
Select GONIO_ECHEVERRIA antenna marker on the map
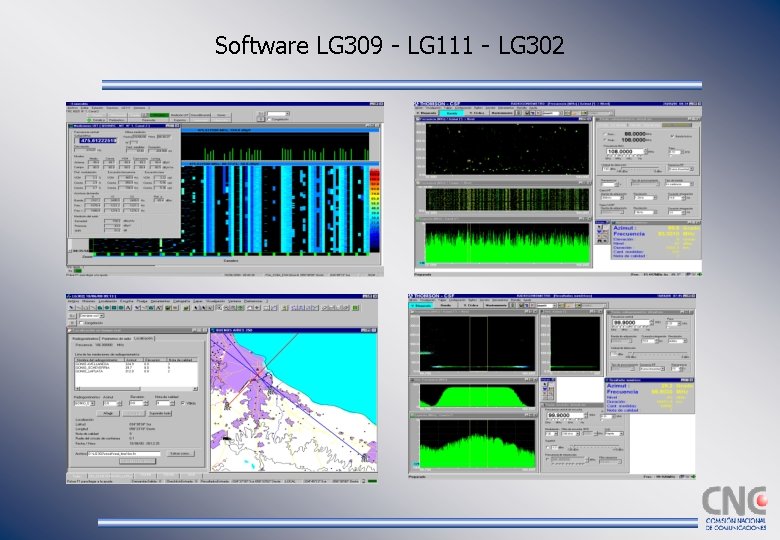pyautogui.click(x=227, y=406)
